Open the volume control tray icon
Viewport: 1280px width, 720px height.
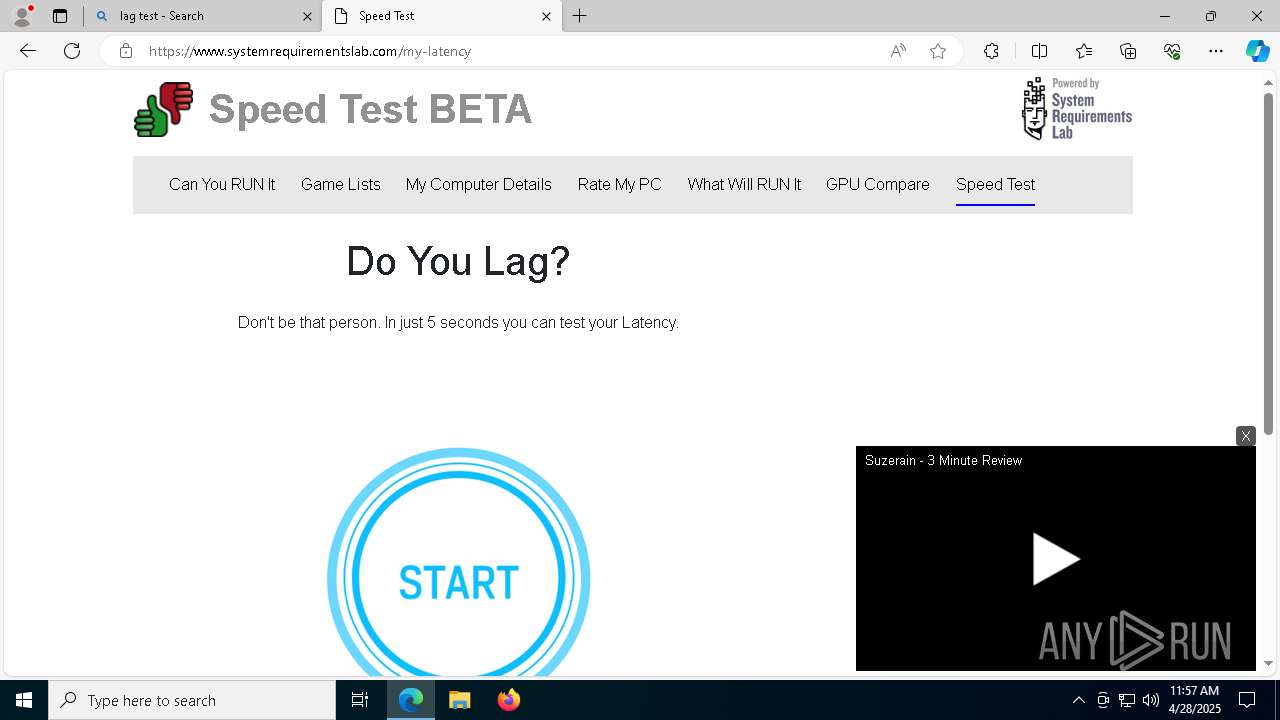tap(1151, 700)
